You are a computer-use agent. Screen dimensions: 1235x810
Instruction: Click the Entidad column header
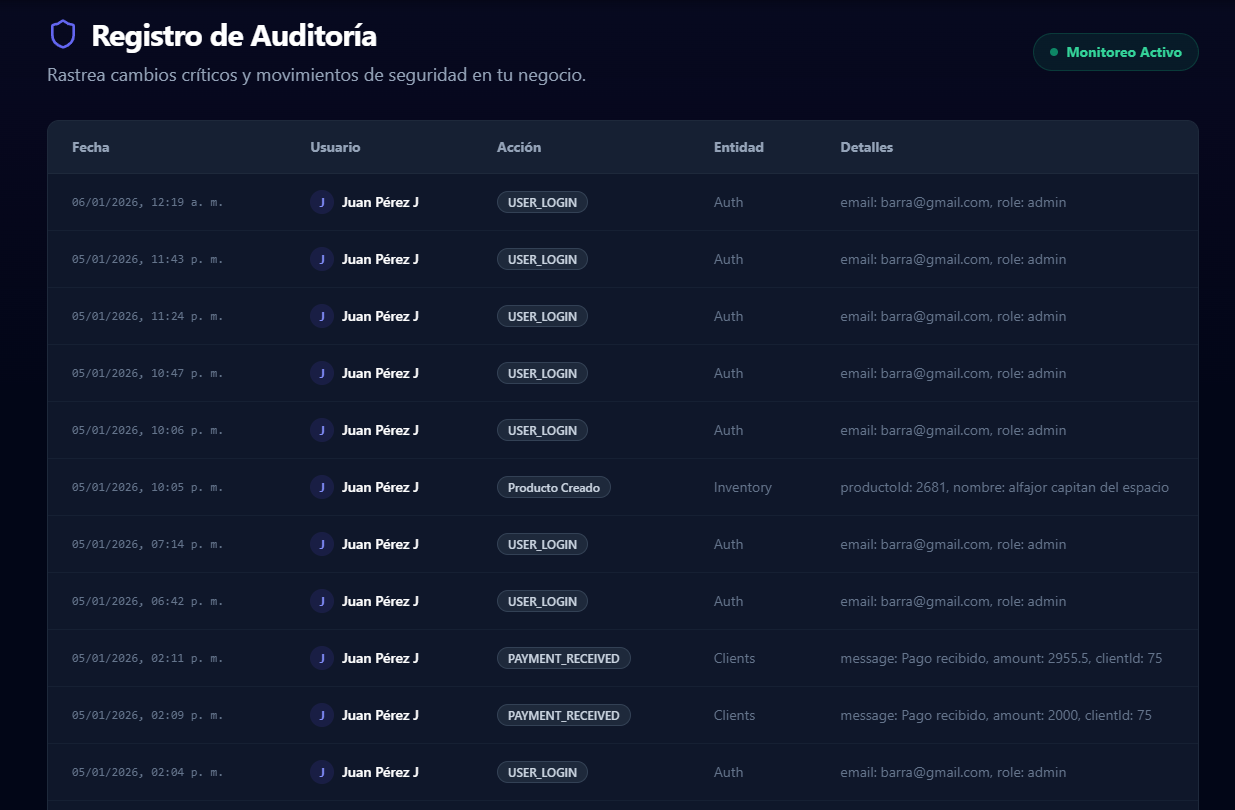(738, 147)
